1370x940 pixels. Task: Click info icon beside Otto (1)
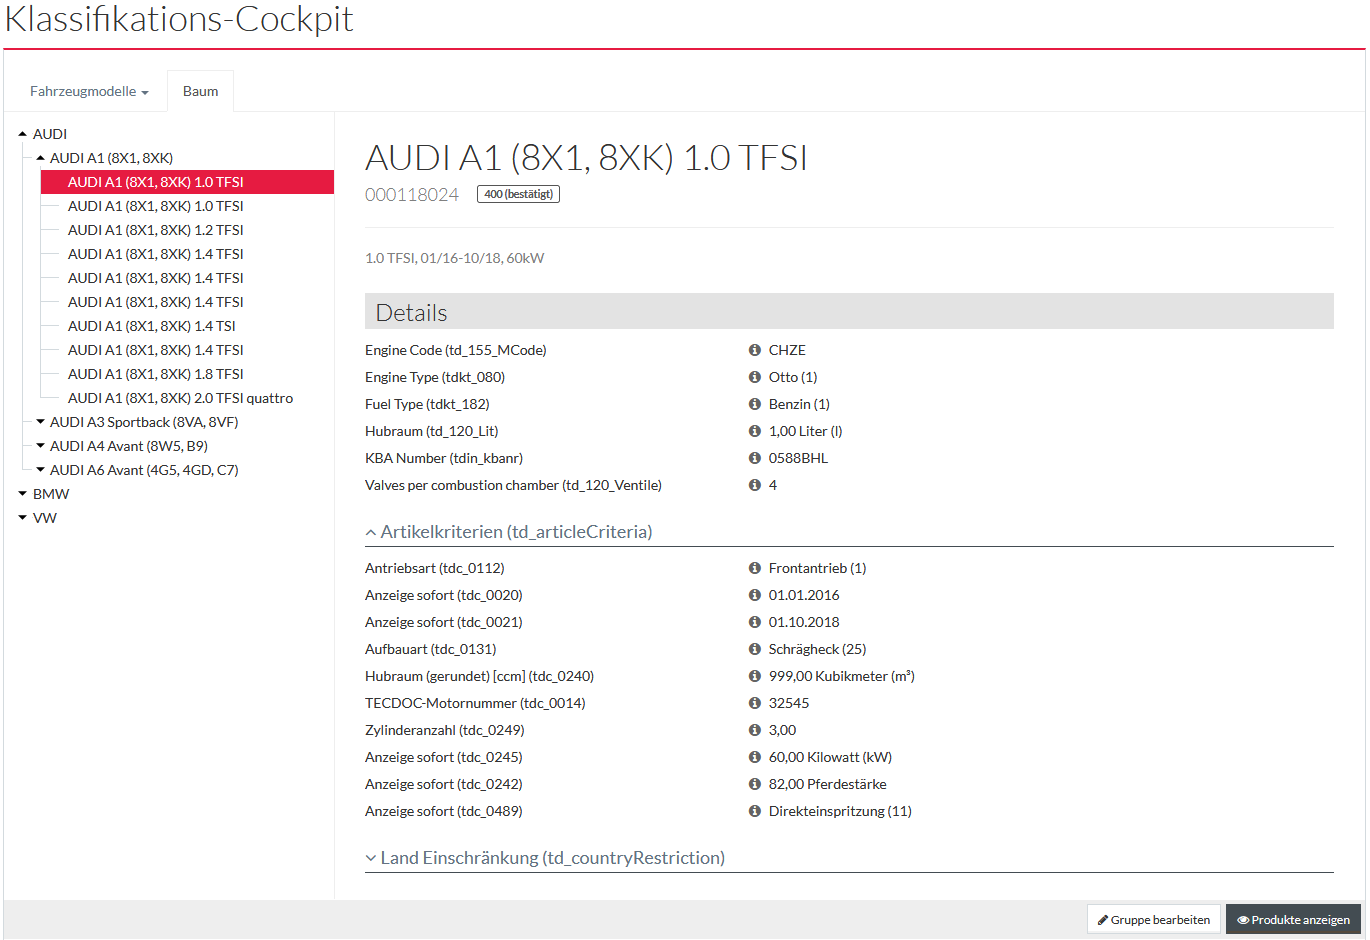(755, 377)
